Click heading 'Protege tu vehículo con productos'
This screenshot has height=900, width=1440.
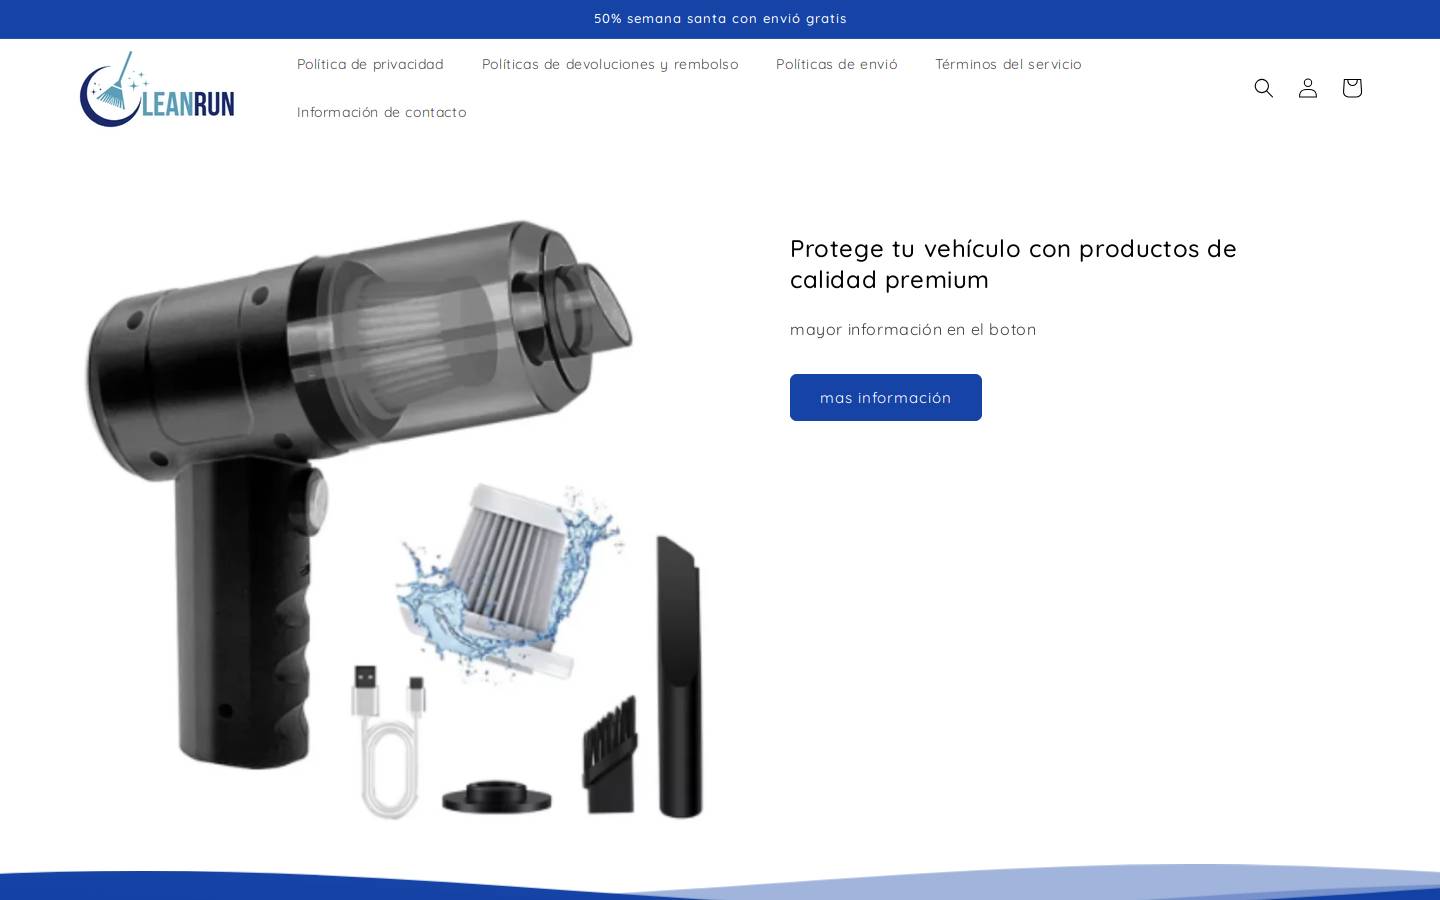tap(1013, 263)
